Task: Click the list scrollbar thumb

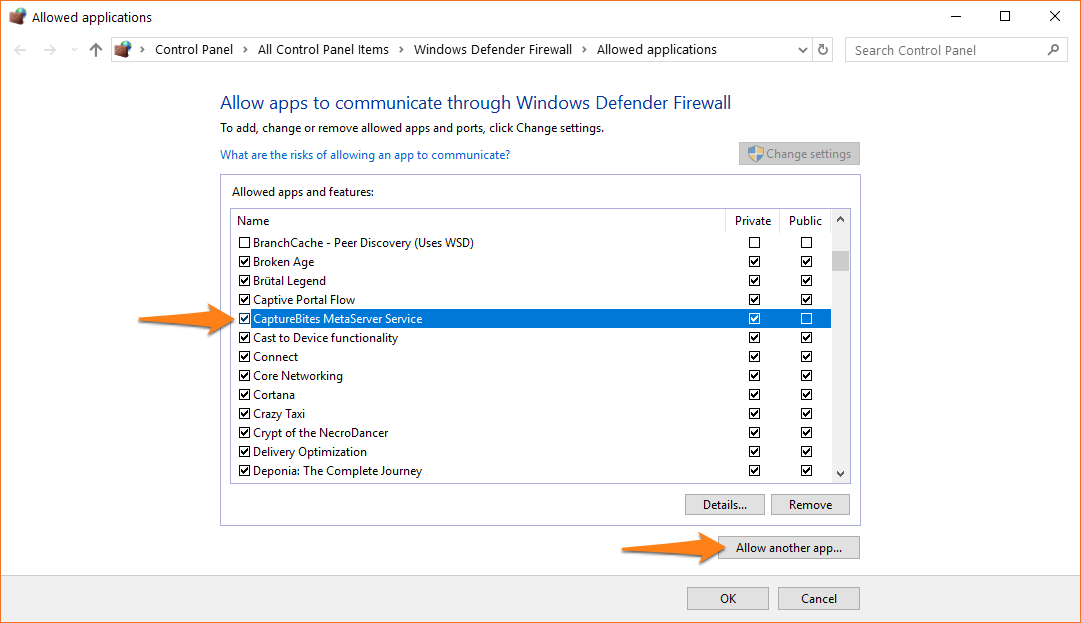Action: [840, 261]
